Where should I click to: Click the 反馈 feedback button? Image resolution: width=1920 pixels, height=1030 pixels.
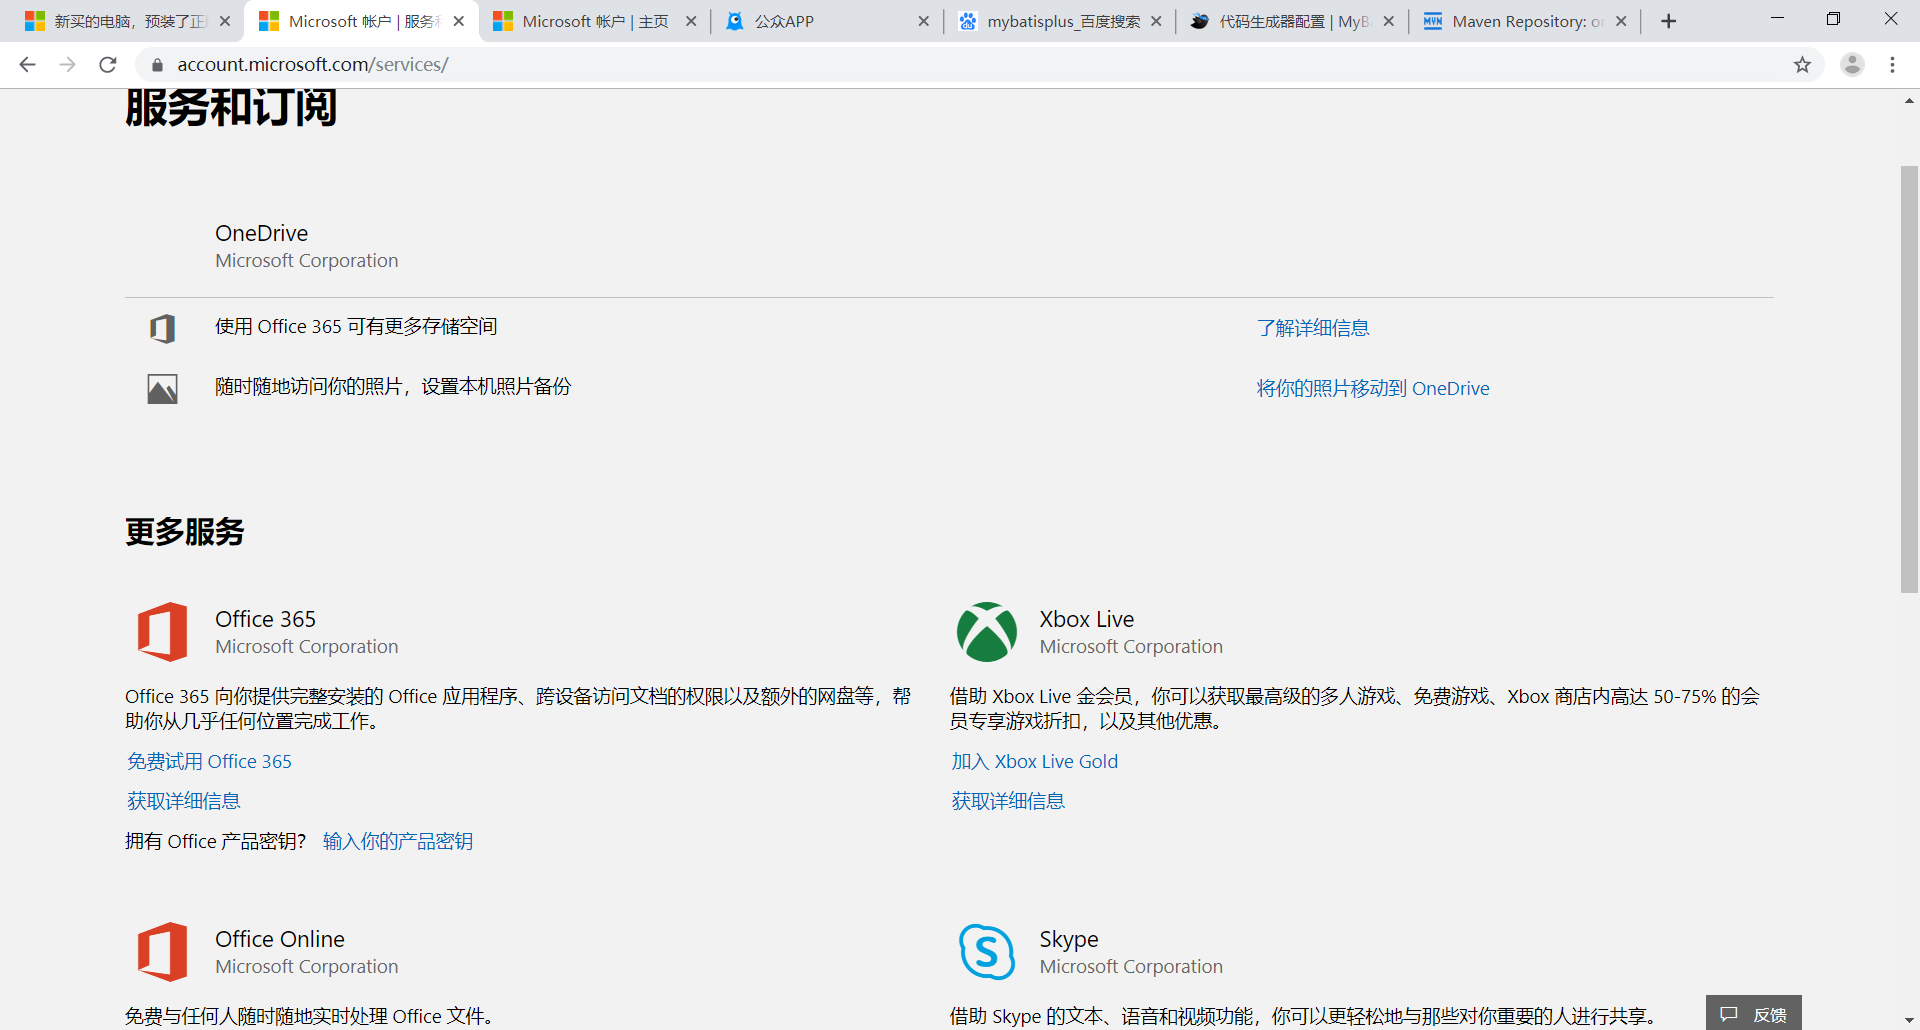pyautogui.click(x=1753, y=1013)
